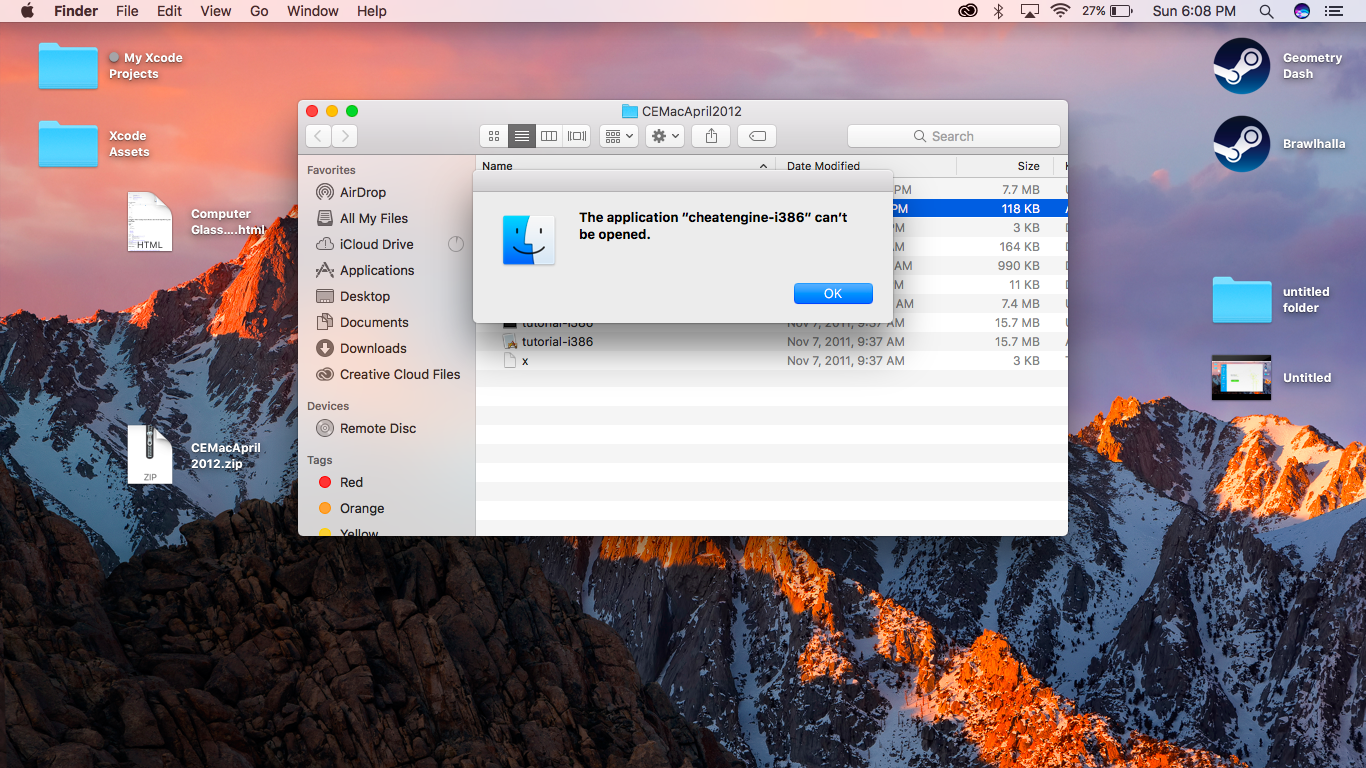Screen dimensions: 1366x768
Task: Click the Edit Tags toolbar button
Action: pos(757,136)
